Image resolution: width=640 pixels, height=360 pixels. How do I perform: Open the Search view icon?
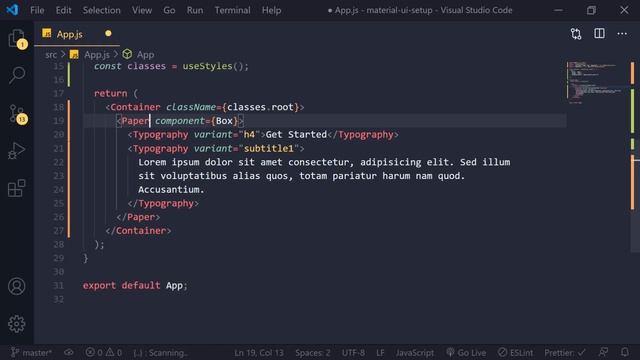click(x=17, y=75)
